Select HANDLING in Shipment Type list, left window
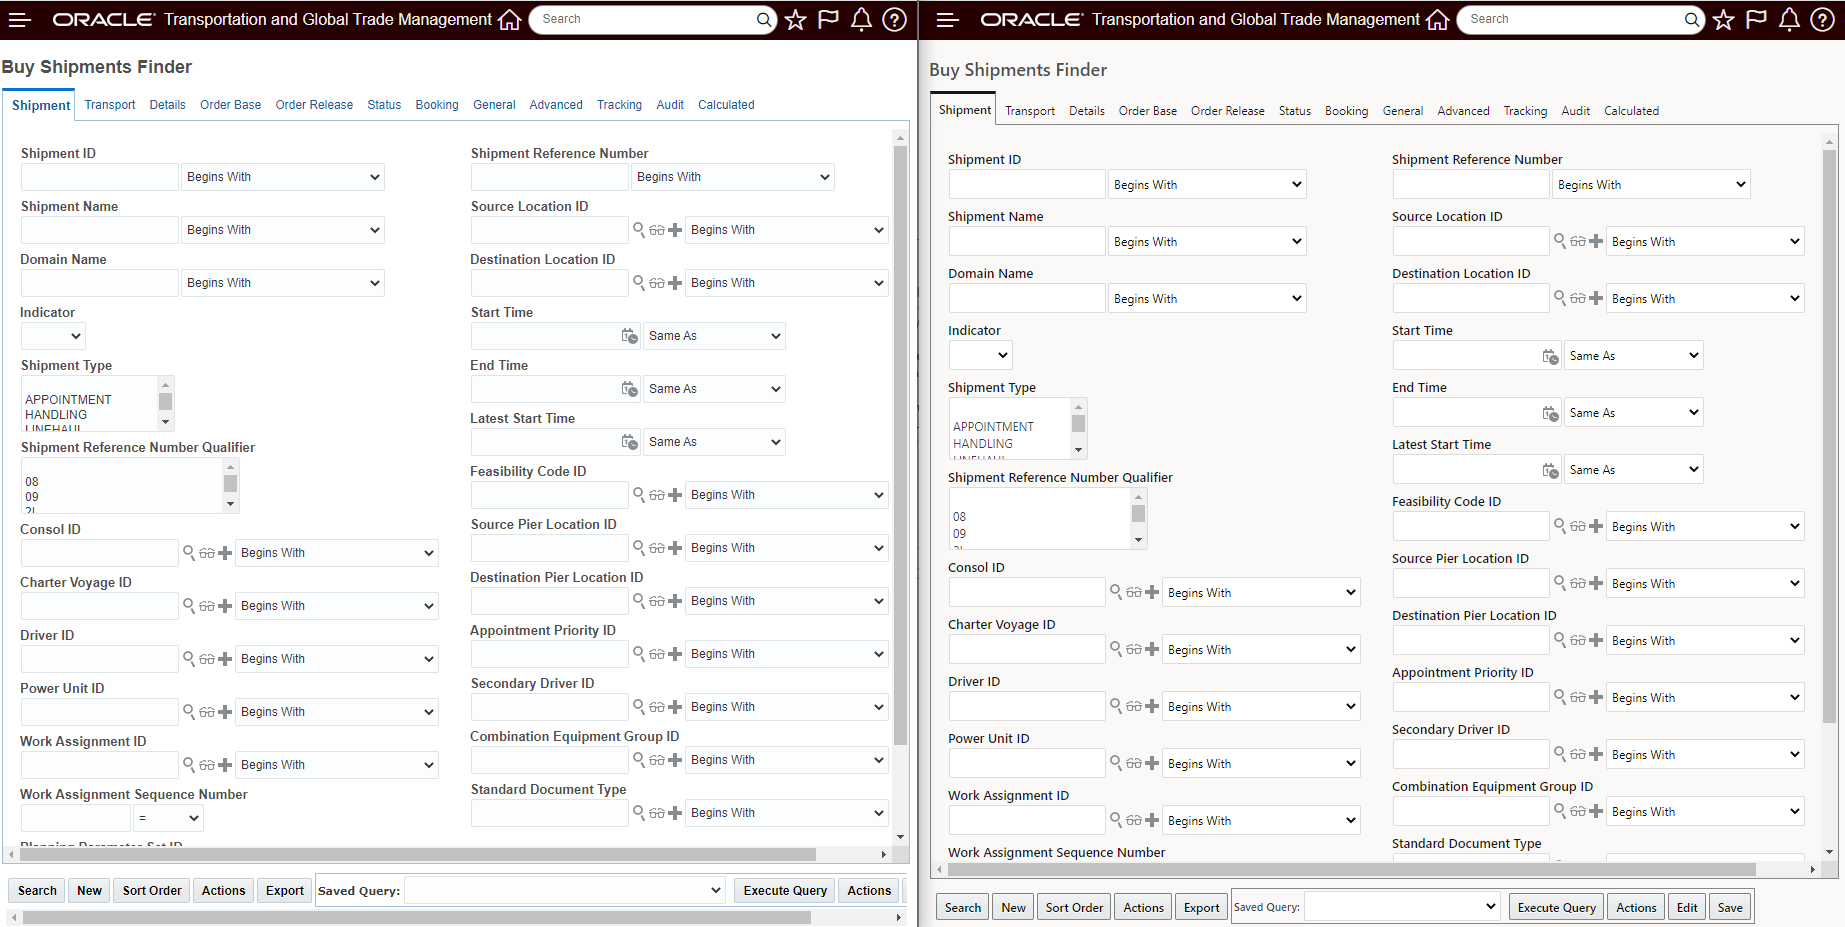The width and height of the screenshot is (1845, 927). (56, 414)
